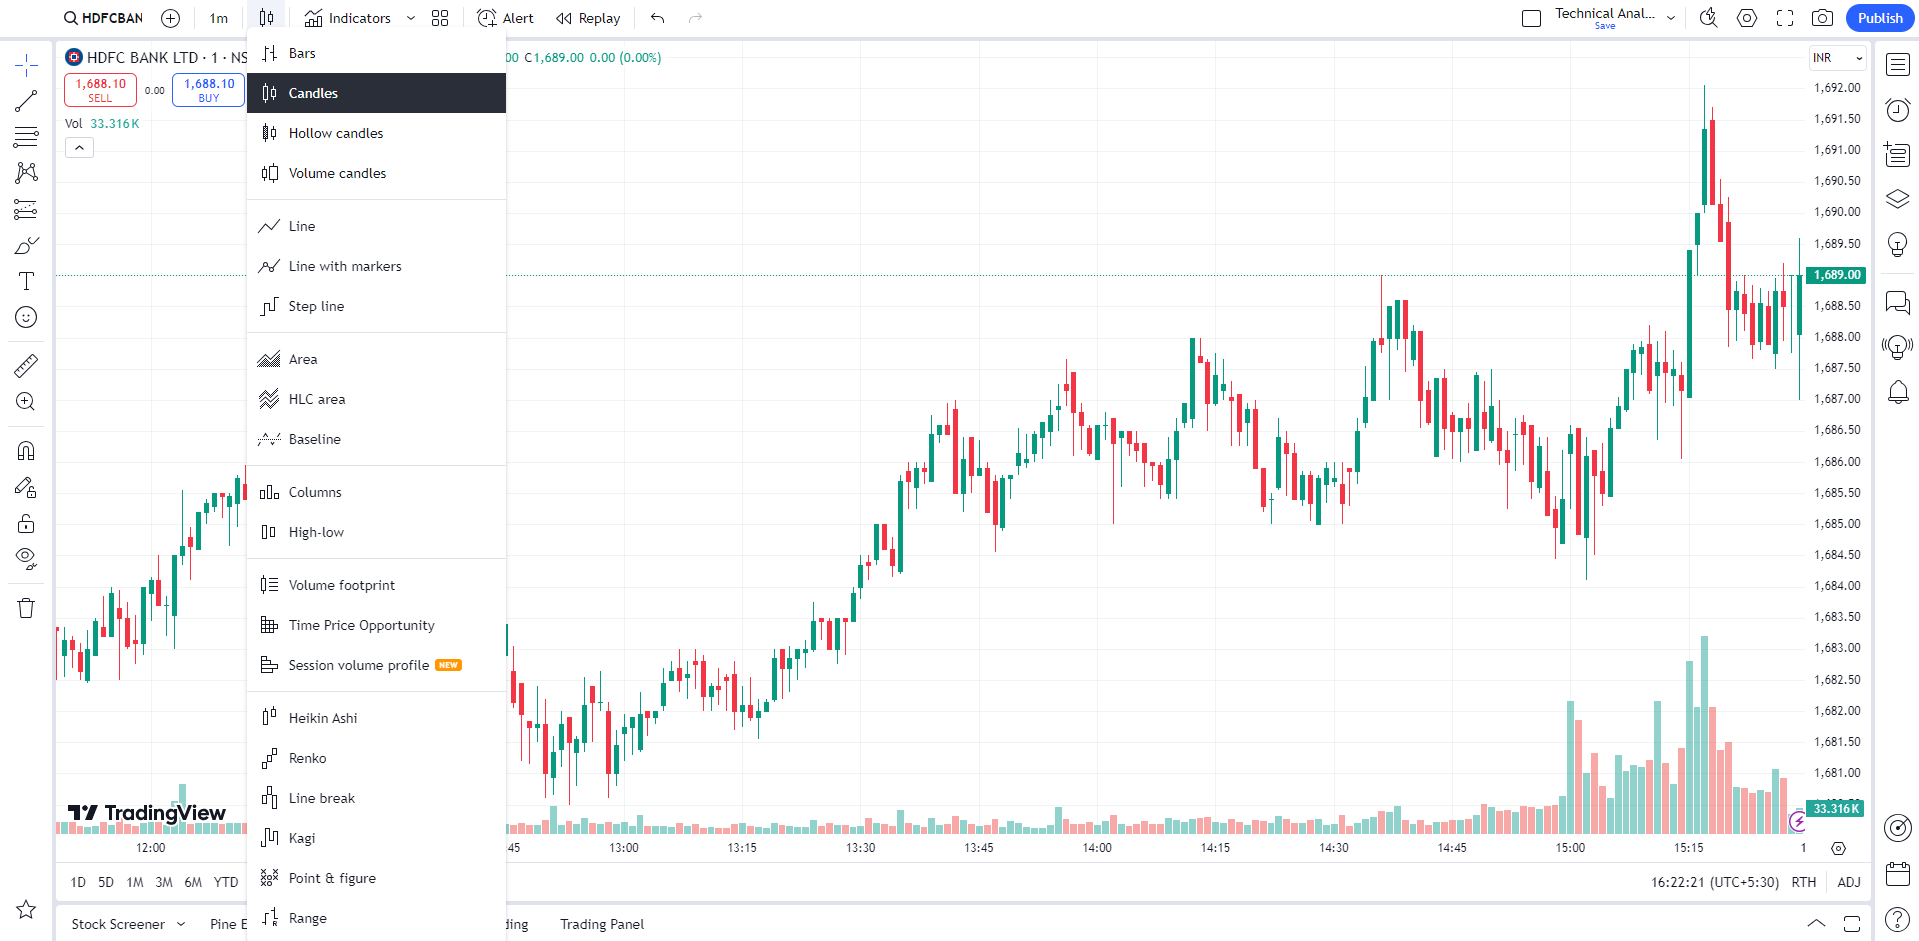
Task: Select the text annotation tool
Action: click(x=26, y=282)
